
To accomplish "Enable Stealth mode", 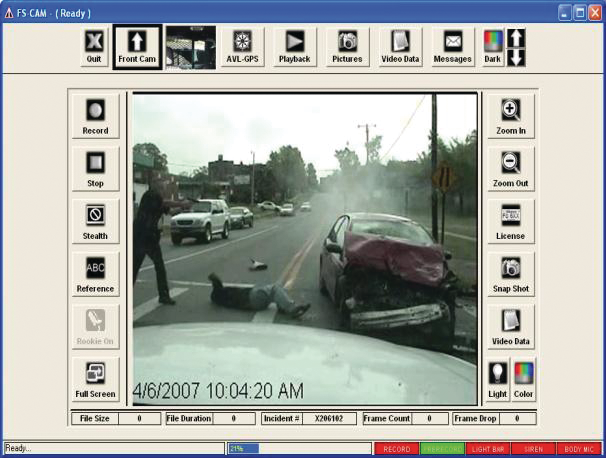I will click(x=95, y=221).
